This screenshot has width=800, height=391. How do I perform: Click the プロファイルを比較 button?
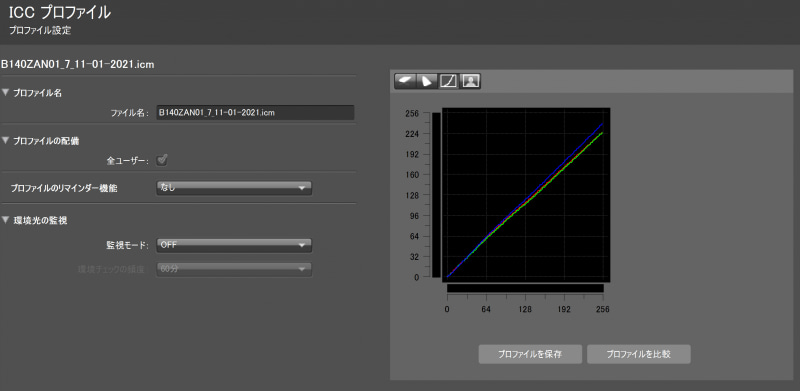pos(639,354)
